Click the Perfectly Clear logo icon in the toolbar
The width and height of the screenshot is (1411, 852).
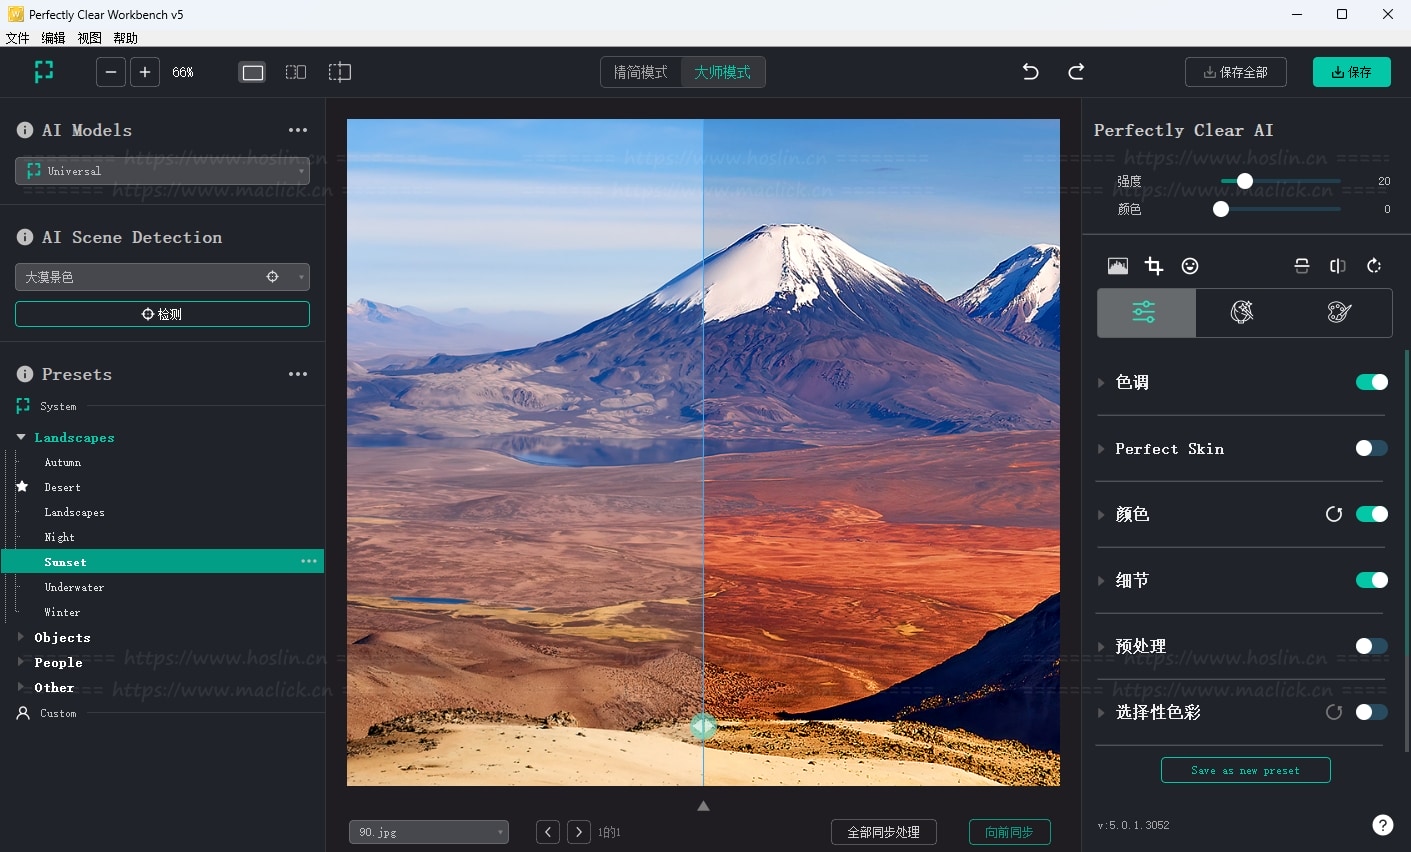tap(44, 72)
